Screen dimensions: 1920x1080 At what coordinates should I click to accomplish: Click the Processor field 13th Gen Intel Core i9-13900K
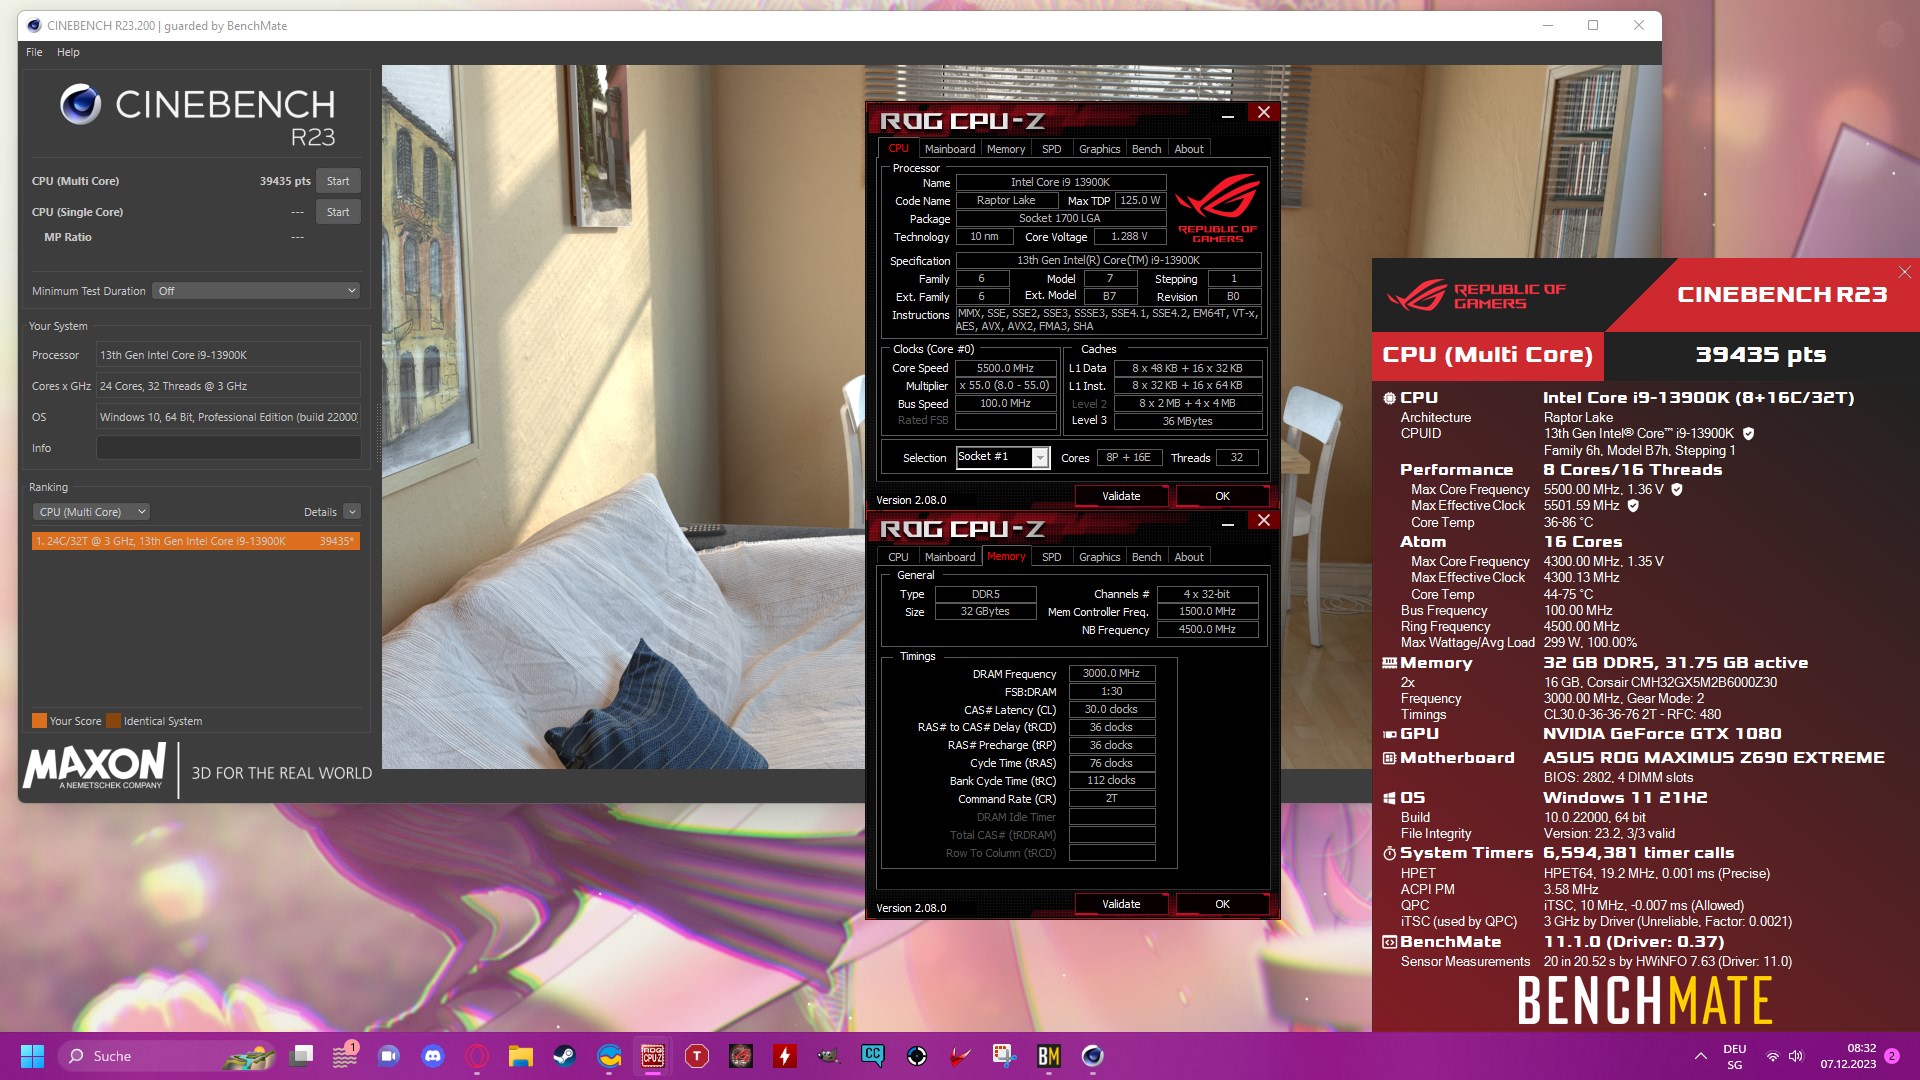[x=228, y=355]
